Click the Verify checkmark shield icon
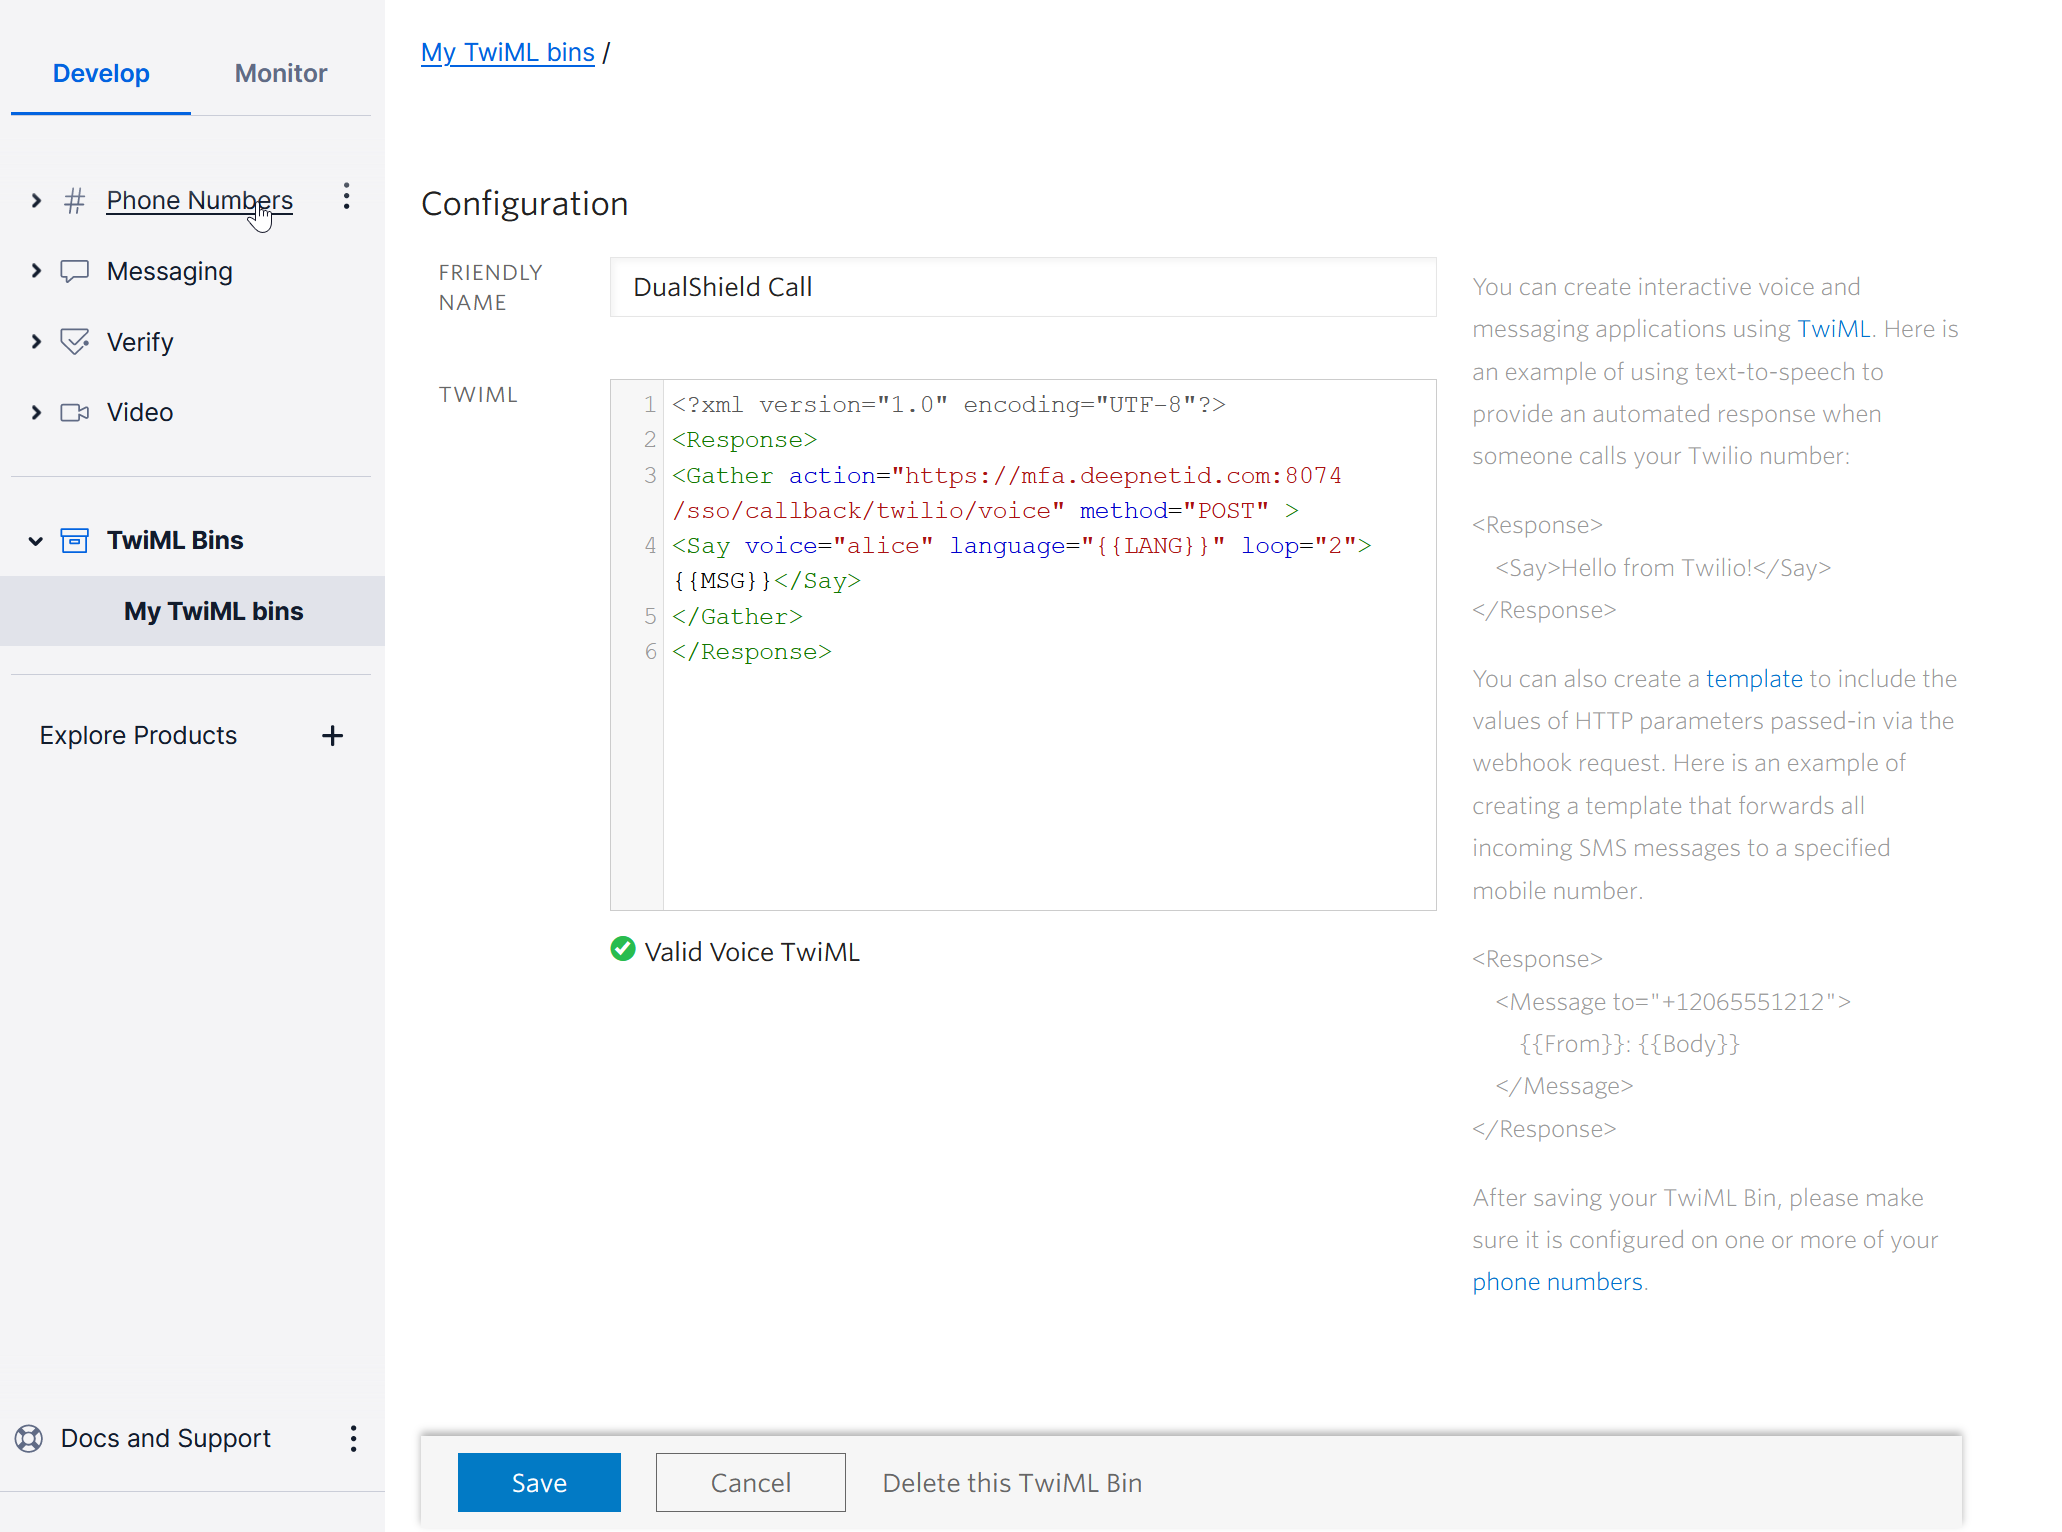The height and width of the screenshot is (1532, 2062). tap(74, 342)
